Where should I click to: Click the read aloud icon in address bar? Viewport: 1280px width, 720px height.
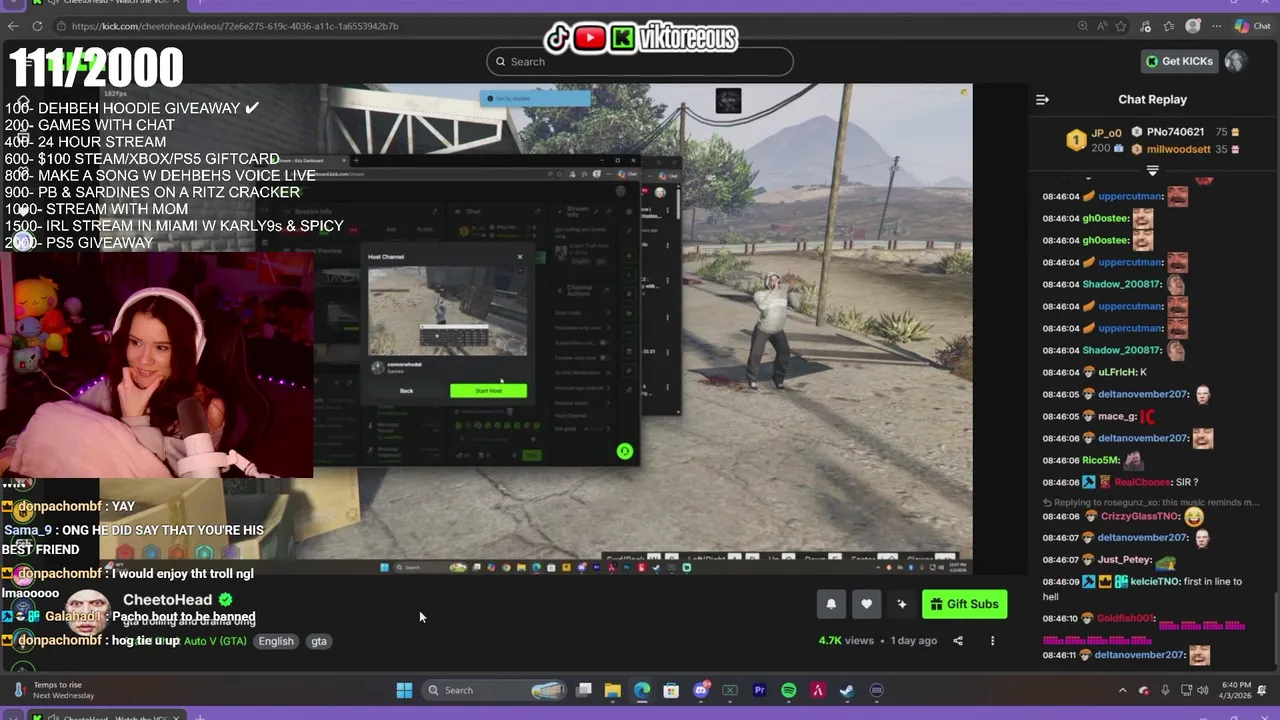click(1103, 26)
